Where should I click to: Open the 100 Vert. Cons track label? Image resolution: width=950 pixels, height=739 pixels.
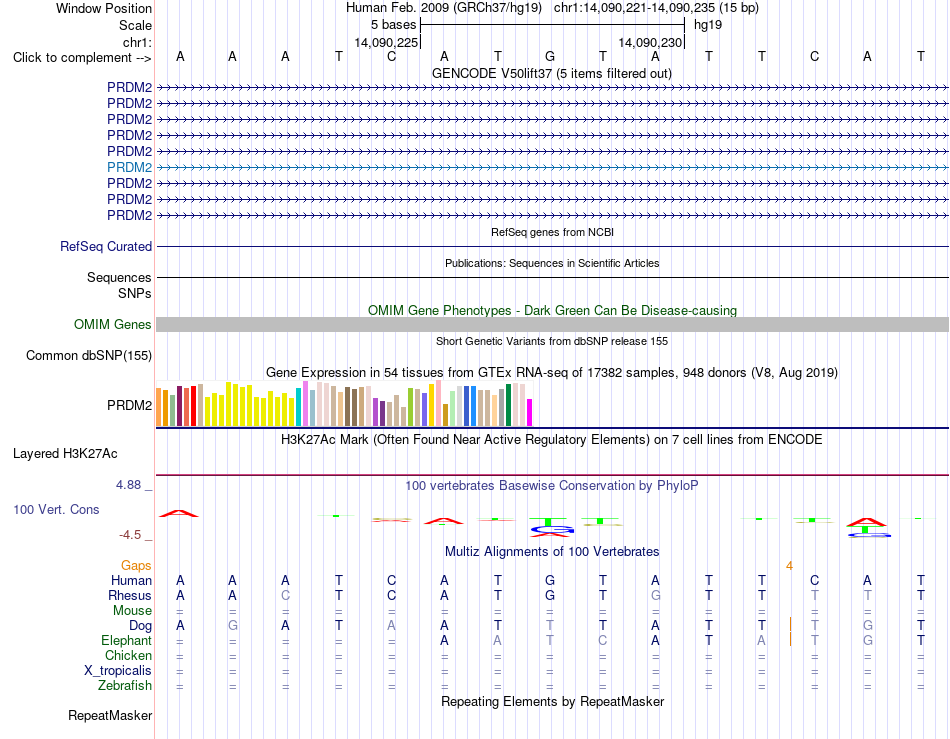[x=56, y=509]
